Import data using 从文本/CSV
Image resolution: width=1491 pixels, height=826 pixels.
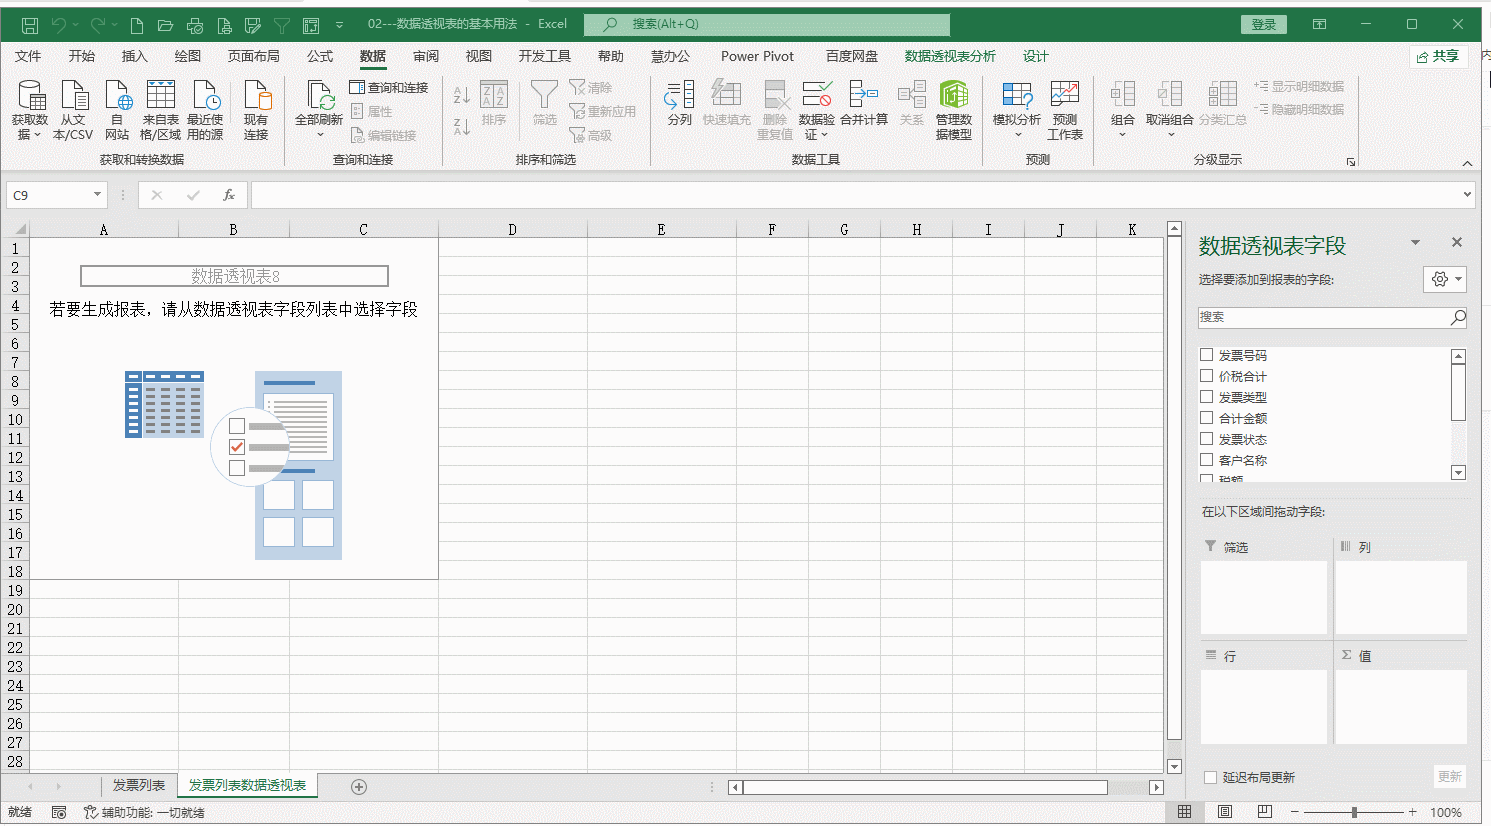(73, 110)
